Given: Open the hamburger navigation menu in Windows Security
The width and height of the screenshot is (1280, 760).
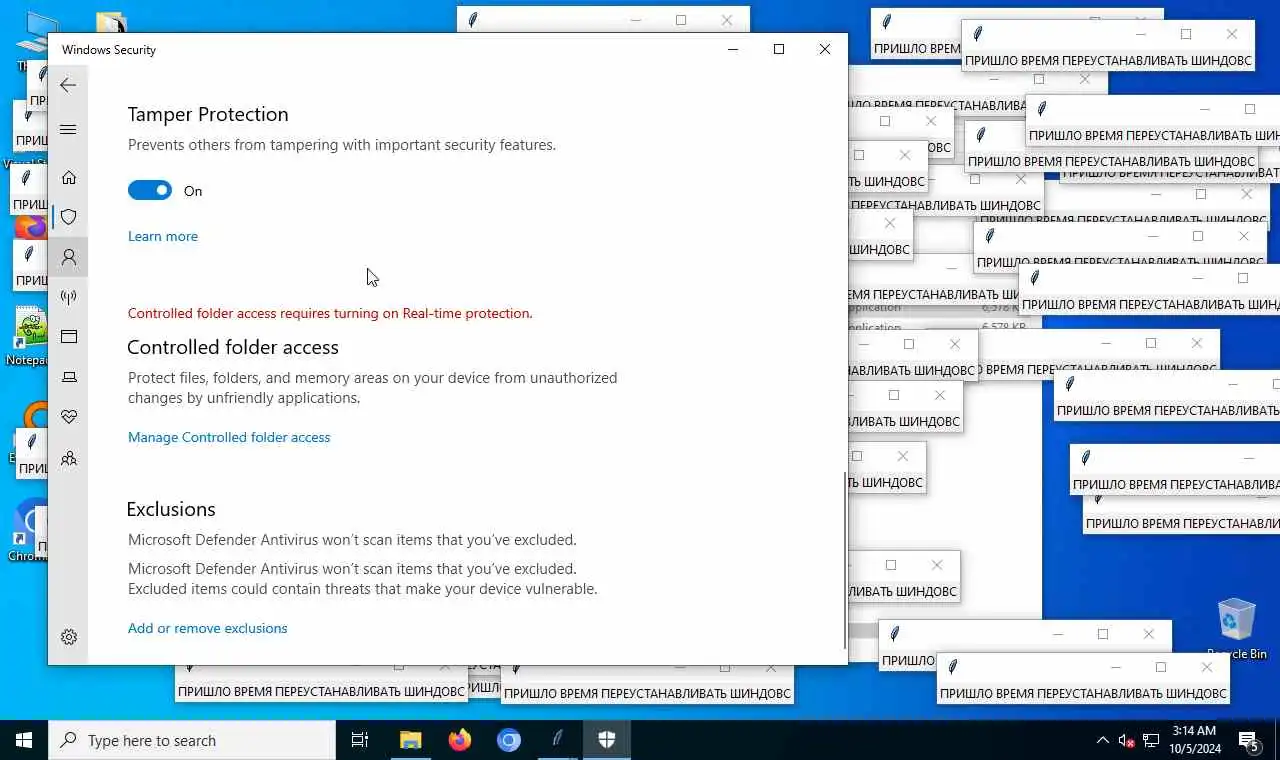Looking at the screenshot, I should [x=68, y=129].
